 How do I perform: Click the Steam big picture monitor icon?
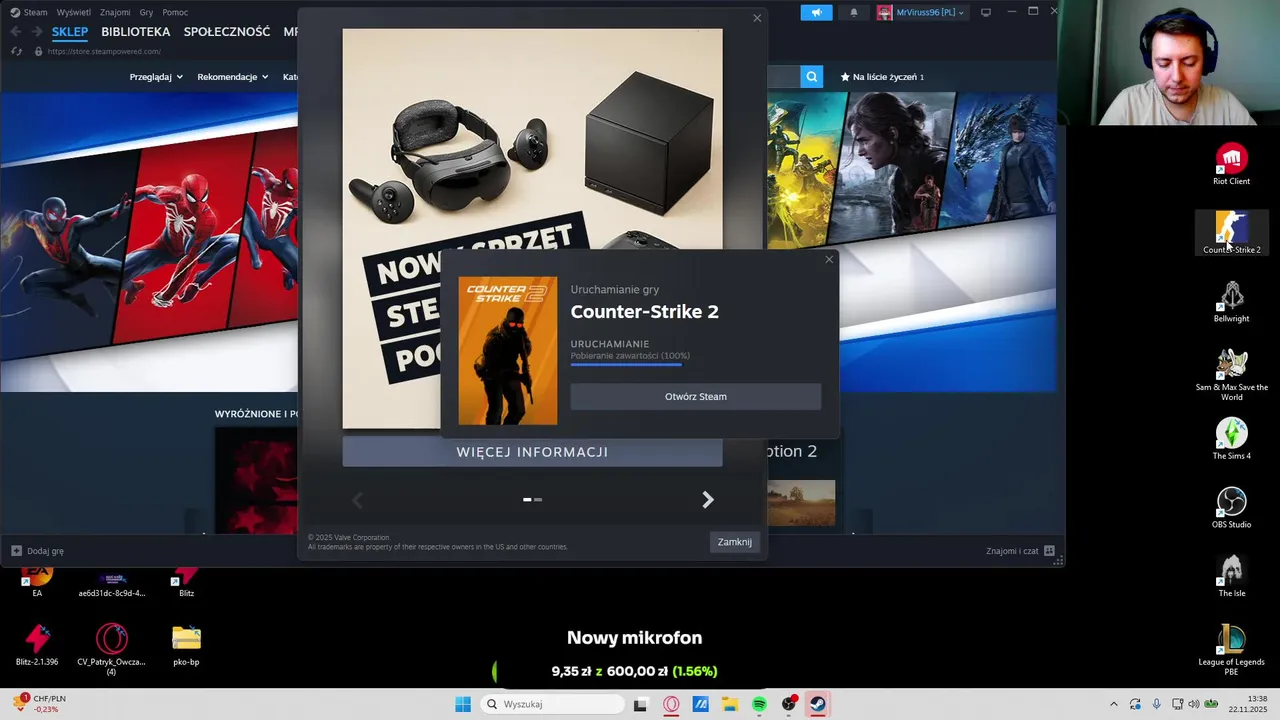[985, 12]
